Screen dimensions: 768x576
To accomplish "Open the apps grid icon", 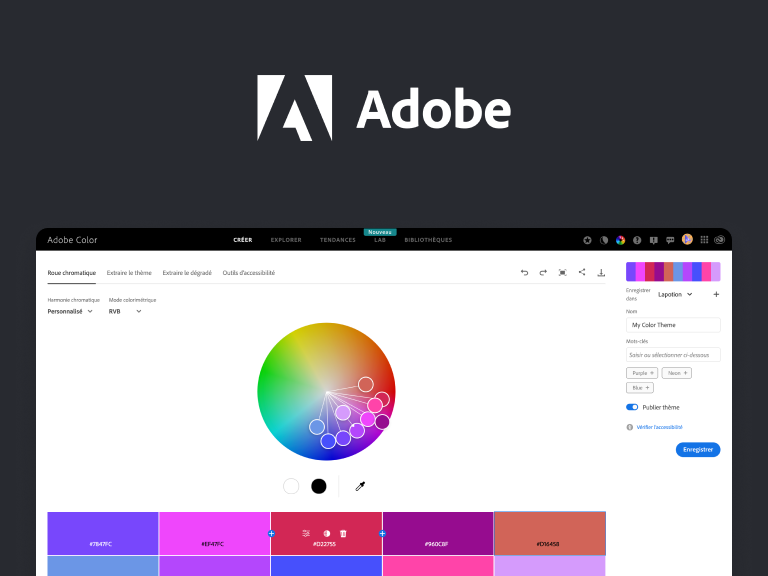I will click(704, 240).
